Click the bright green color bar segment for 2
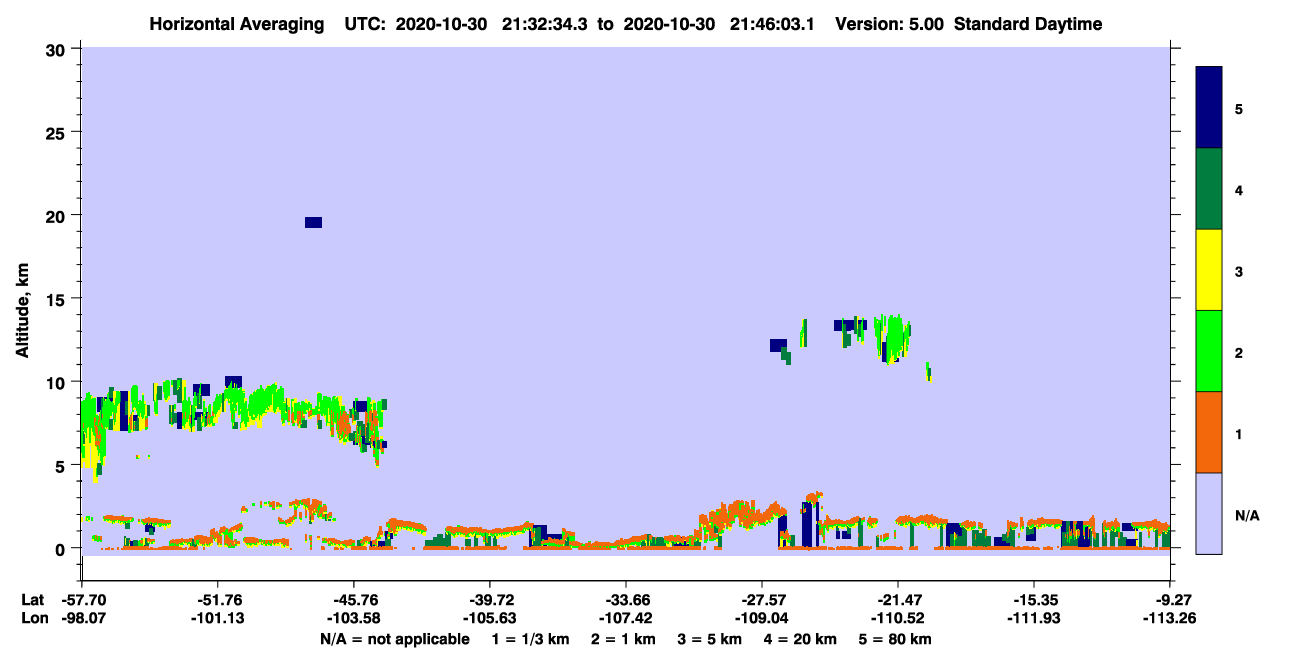Image resolution: width=1300 pixels, height=667 pixels. [1209, 351]
